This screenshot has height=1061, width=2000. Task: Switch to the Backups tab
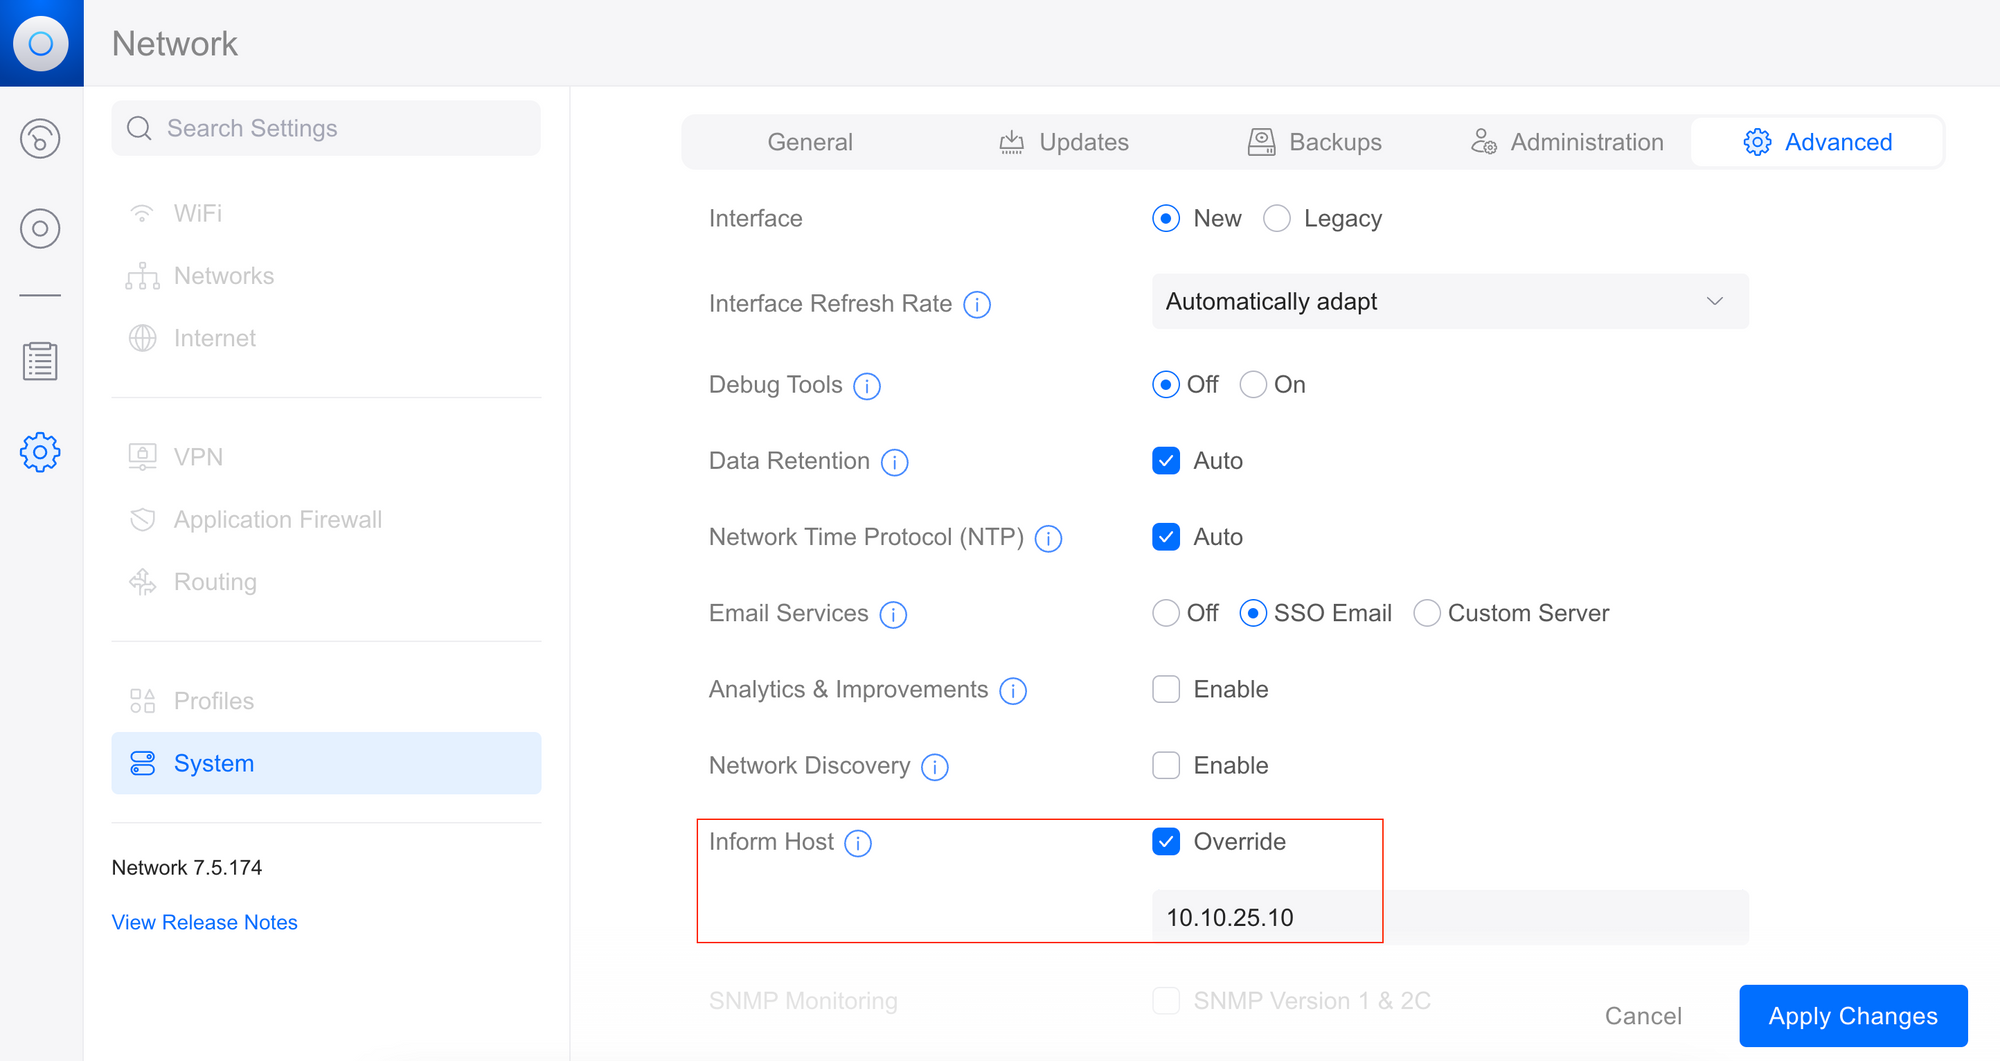point(1315,142)
